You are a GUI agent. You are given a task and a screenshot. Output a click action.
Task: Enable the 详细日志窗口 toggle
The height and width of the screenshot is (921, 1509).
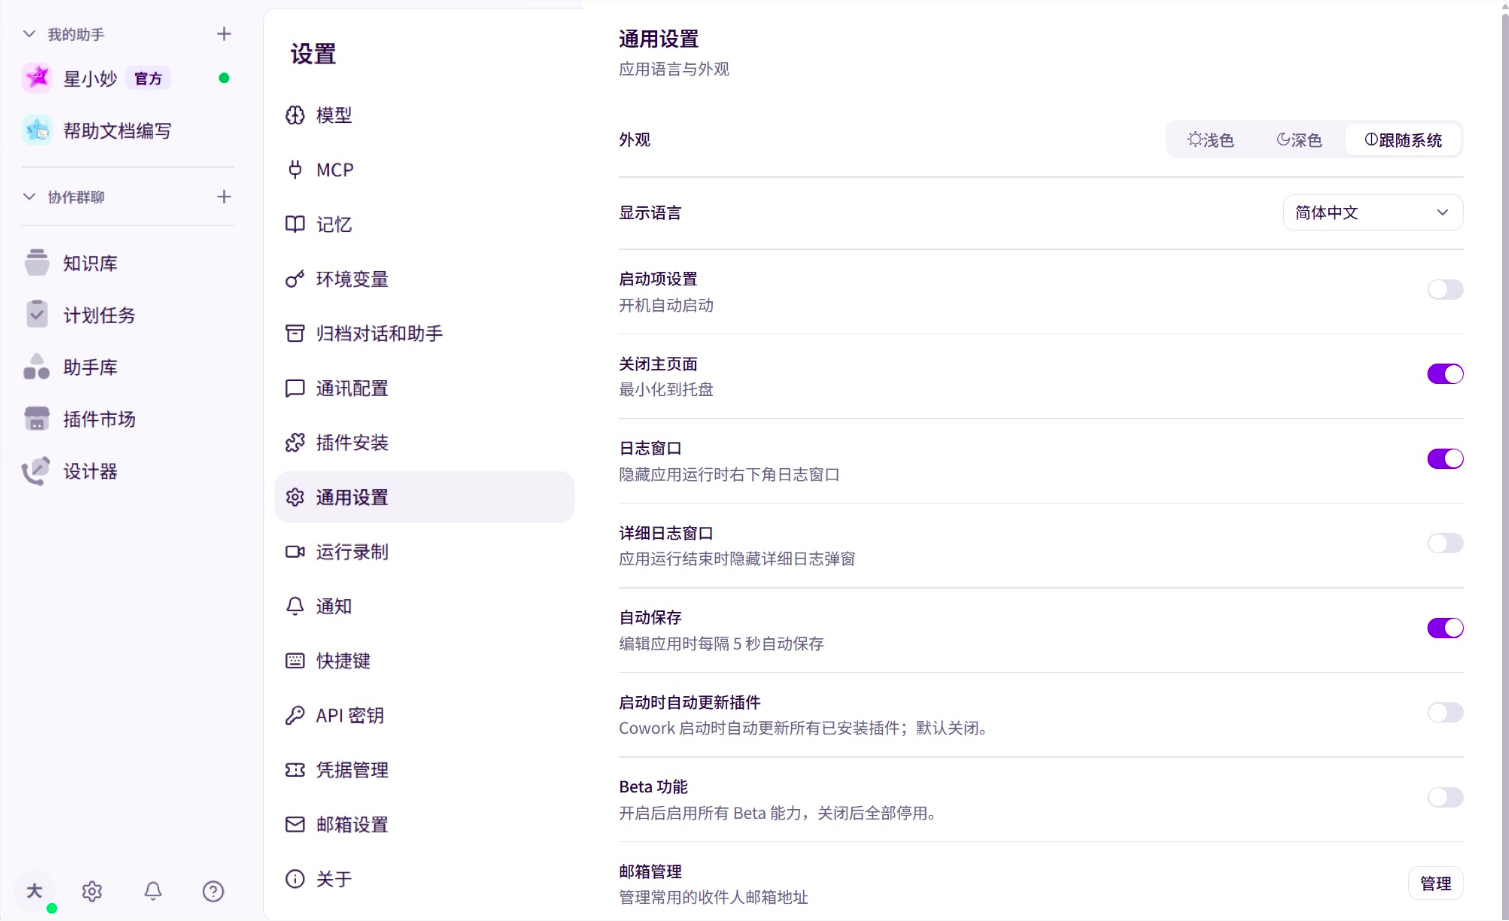point(1445,543)
